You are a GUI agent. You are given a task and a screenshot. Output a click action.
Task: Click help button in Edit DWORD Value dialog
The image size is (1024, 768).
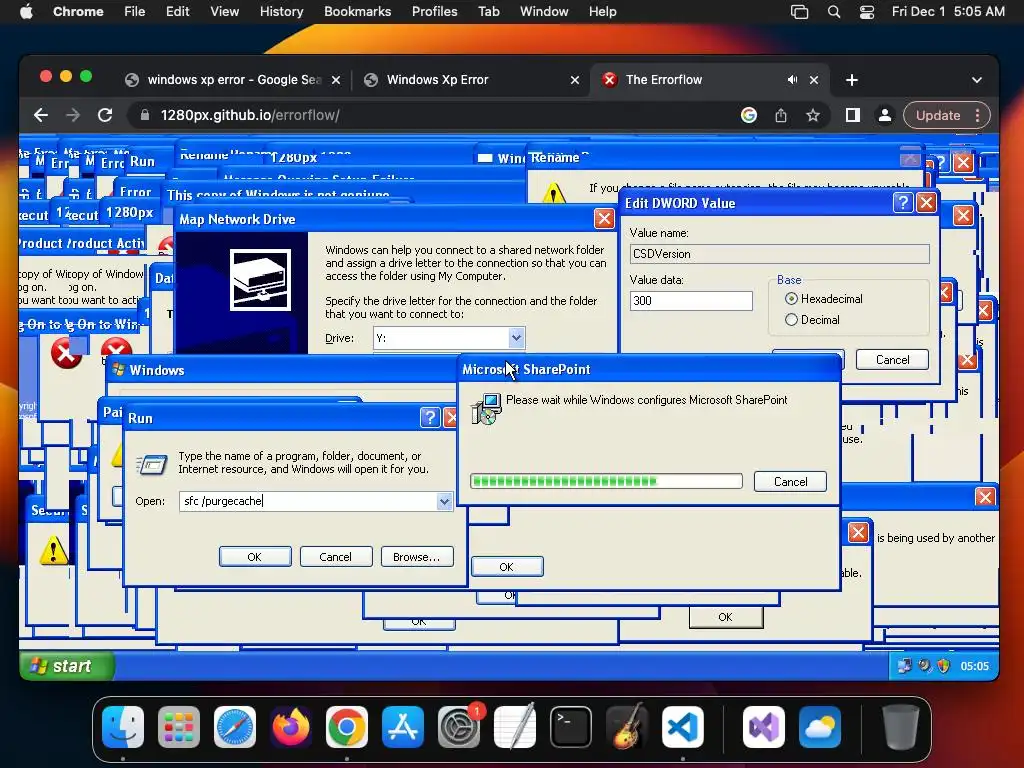[903, 202]
